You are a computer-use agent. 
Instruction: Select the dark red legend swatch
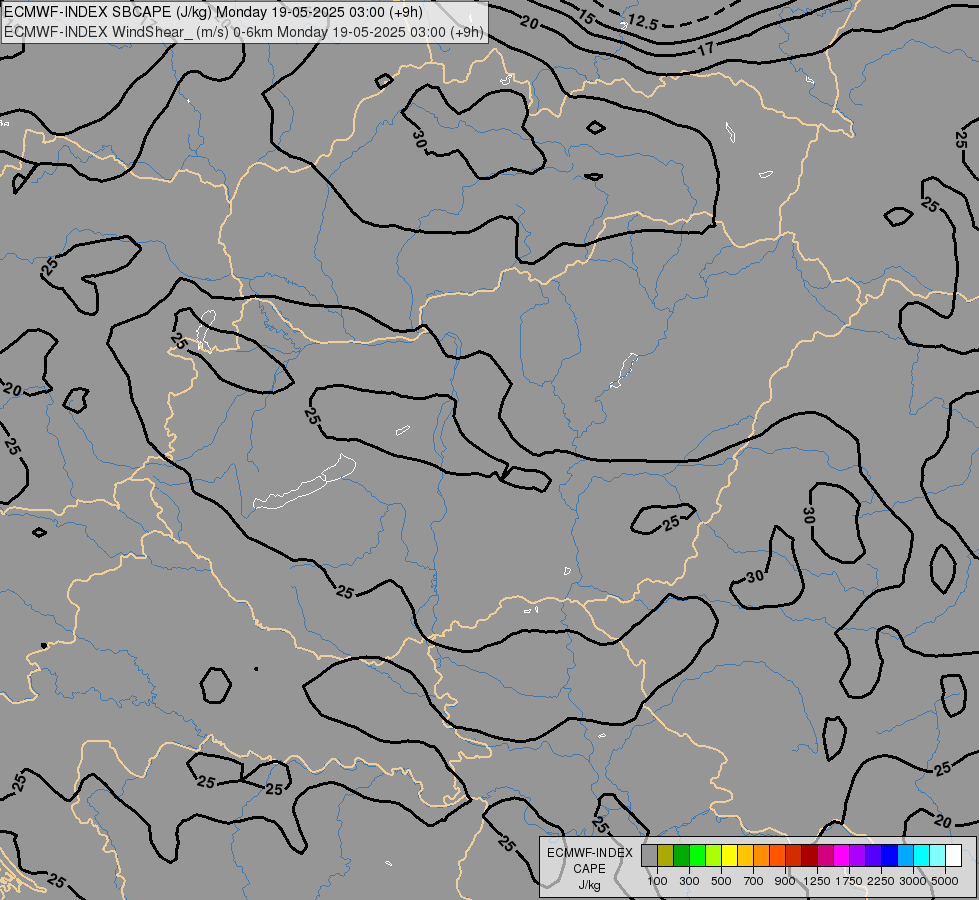point(810,855)
